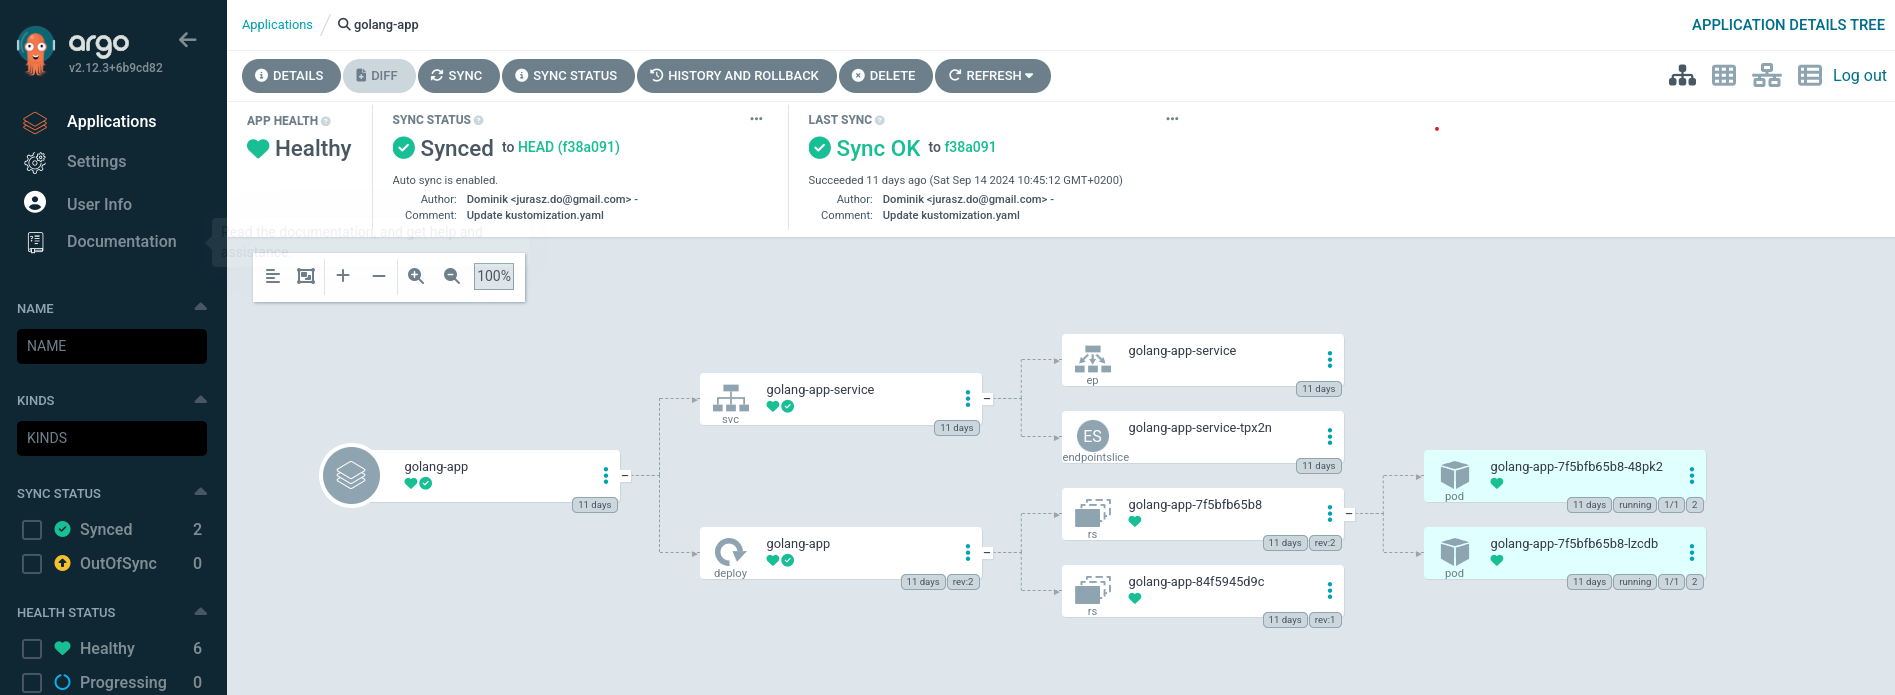
Task: Check the Synced filter checkbox
Action: point(32,530)
